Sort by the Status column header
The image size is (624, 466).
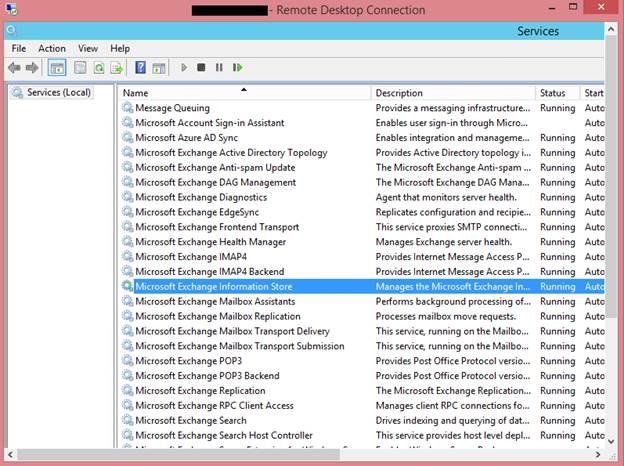point(552,93)
